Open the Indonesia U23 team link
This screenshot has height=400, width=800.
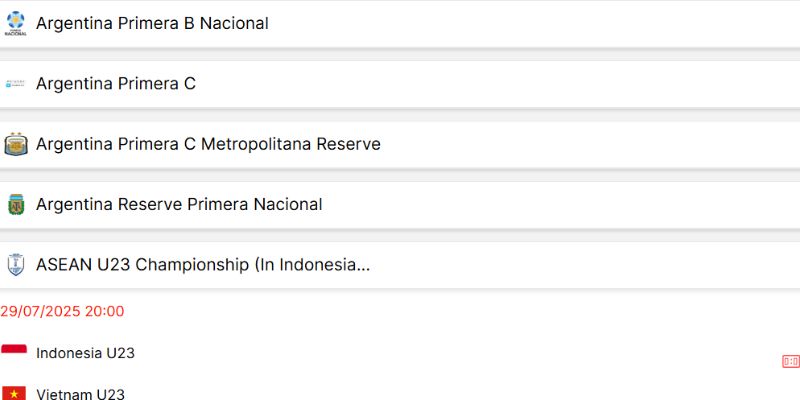(85, 353)
